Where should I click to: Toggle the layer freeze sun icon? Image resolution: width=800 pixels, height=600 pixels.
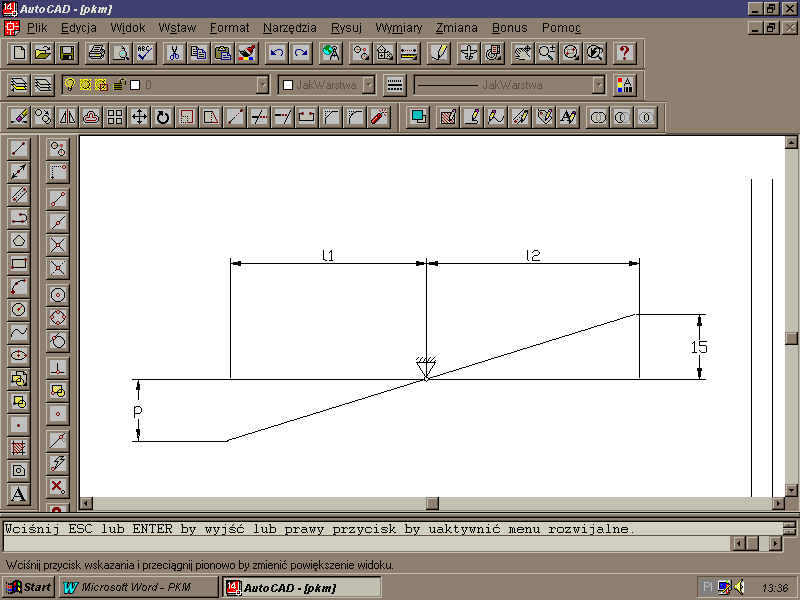tap(85, 85)
